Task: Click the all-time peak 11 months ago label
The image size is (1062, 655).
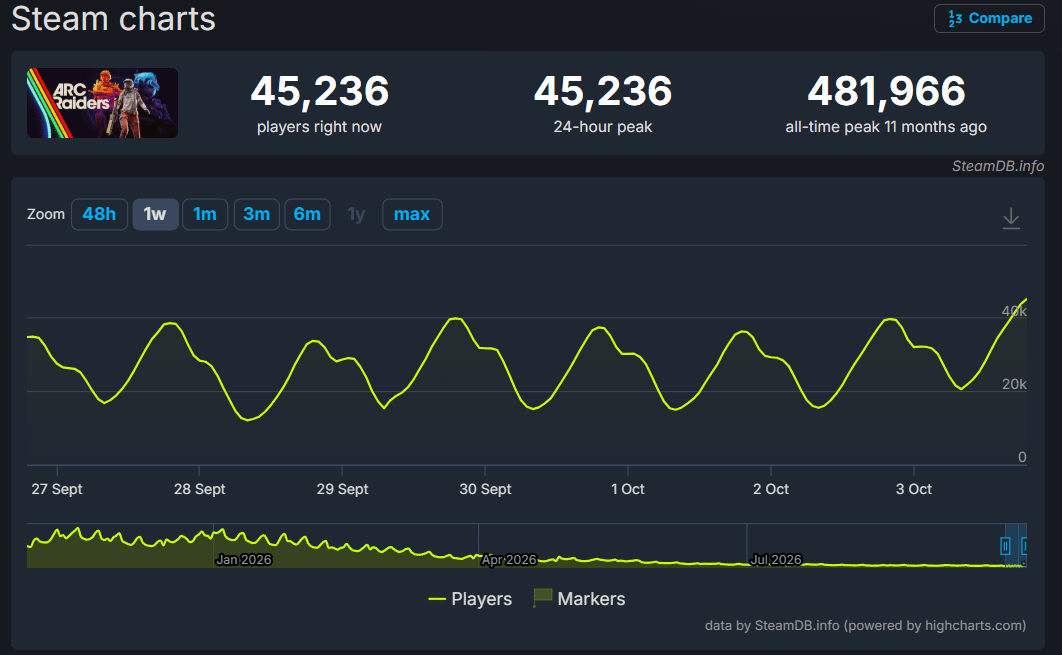Action: click(886, 127)
